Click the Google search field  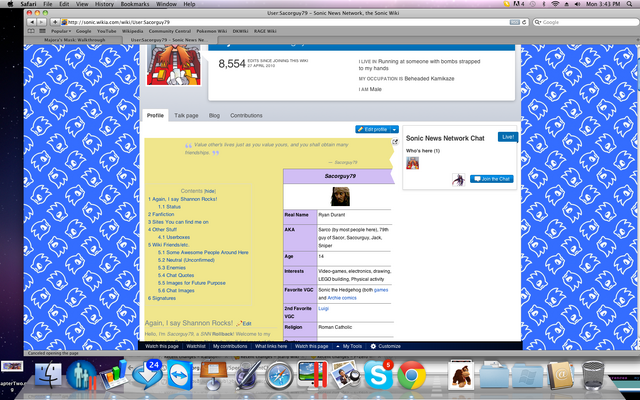[584, 22]
